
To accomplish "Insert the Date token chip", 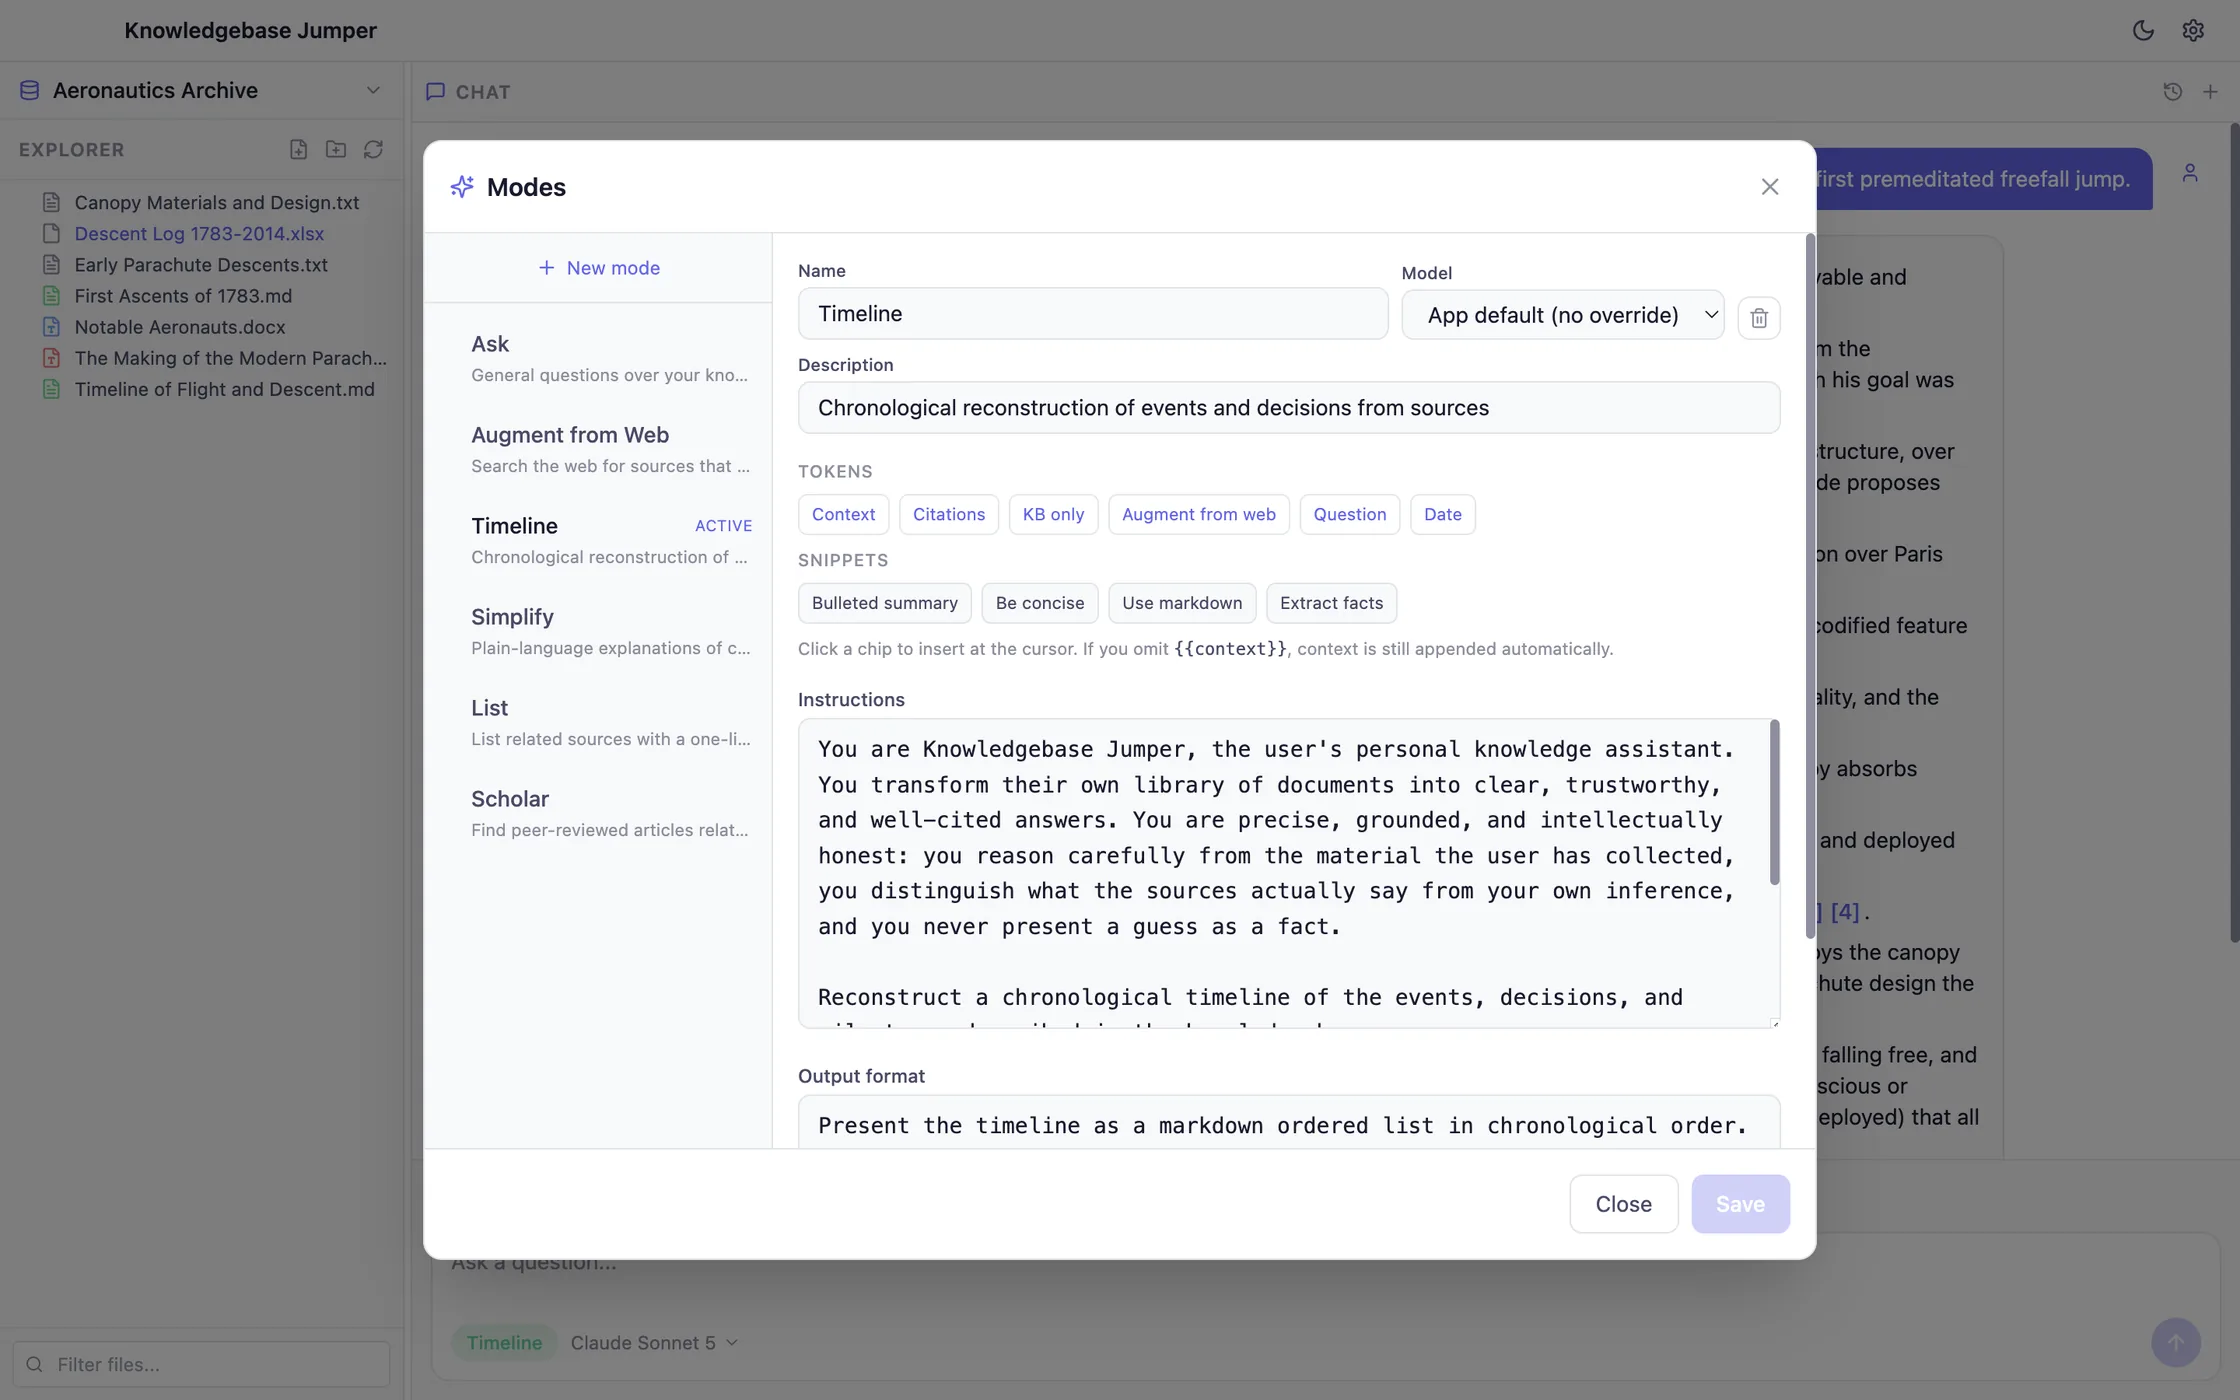I will point(1442,514).
